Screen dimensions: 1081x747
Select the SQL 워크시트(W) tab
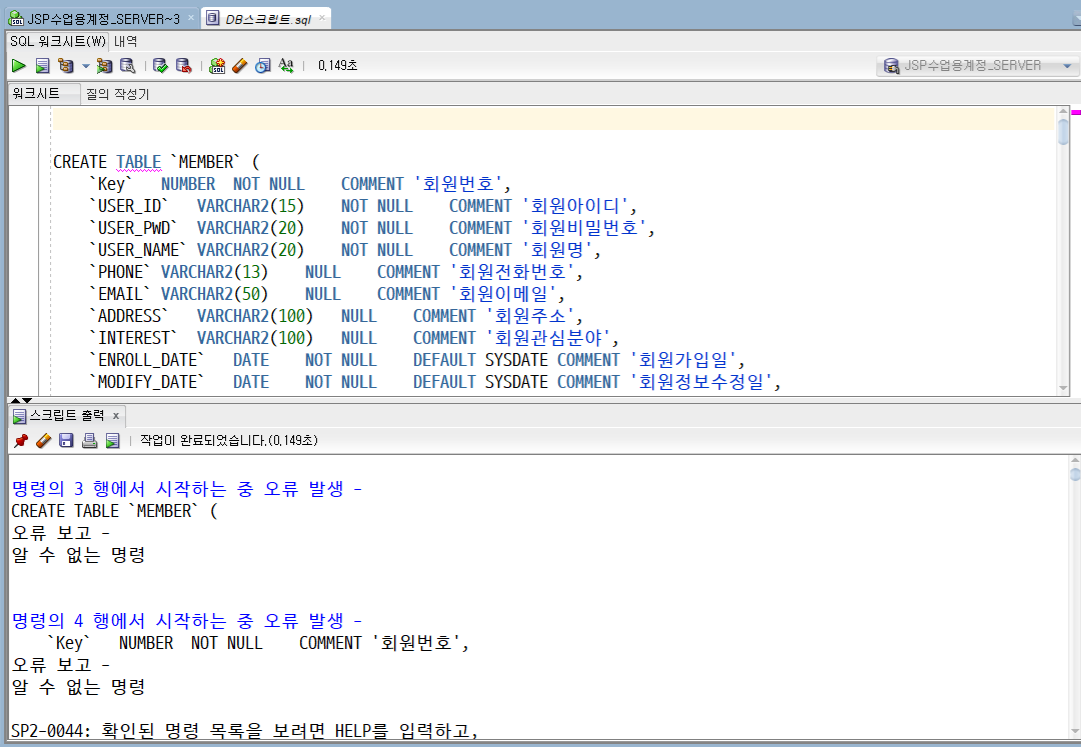coord(58,41)
